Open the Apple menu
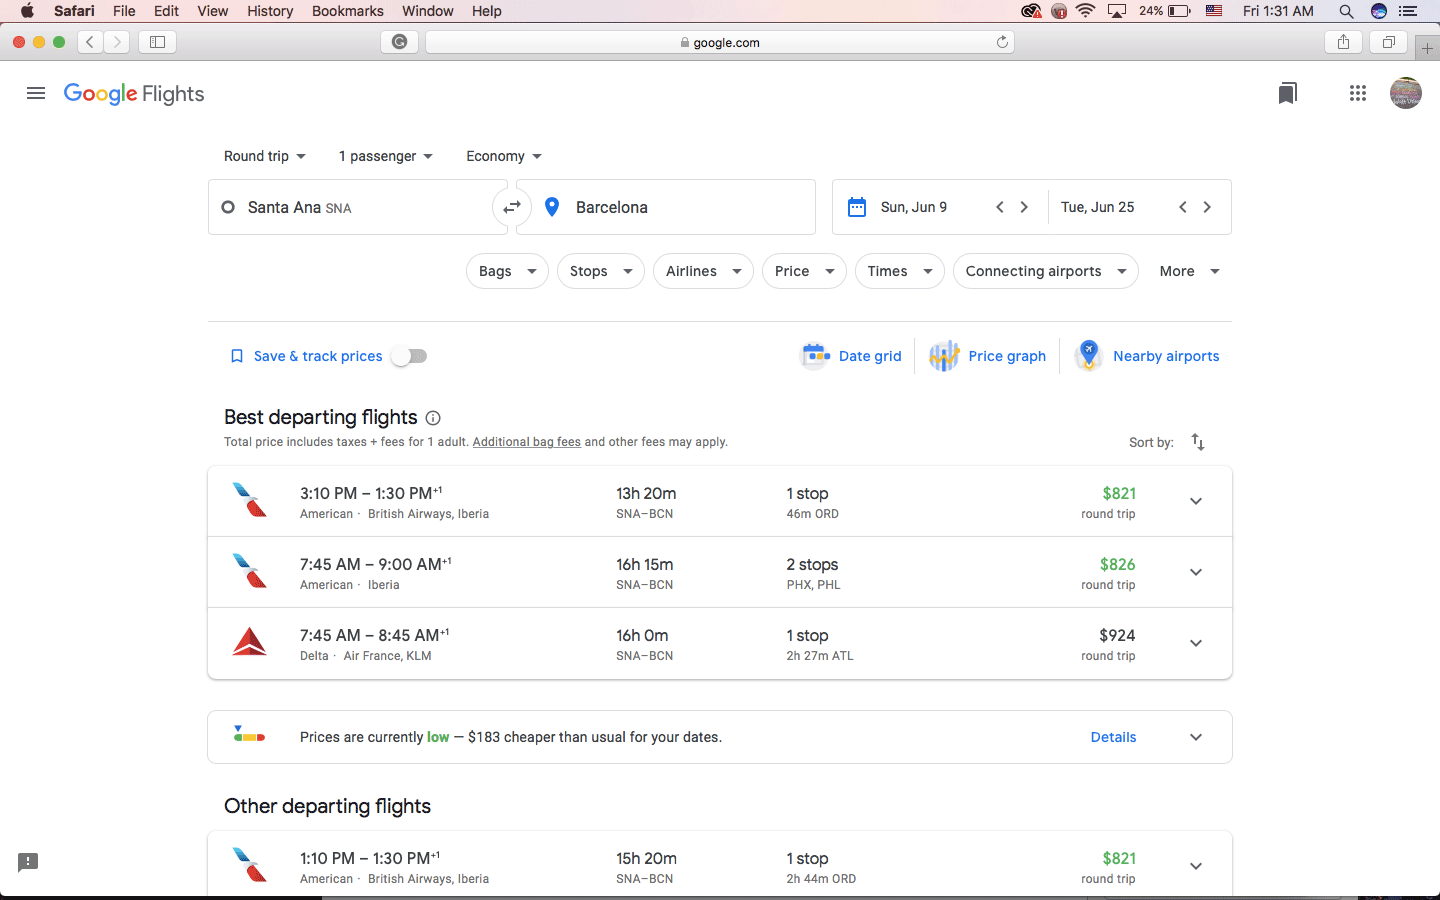 tap(27, 11)
